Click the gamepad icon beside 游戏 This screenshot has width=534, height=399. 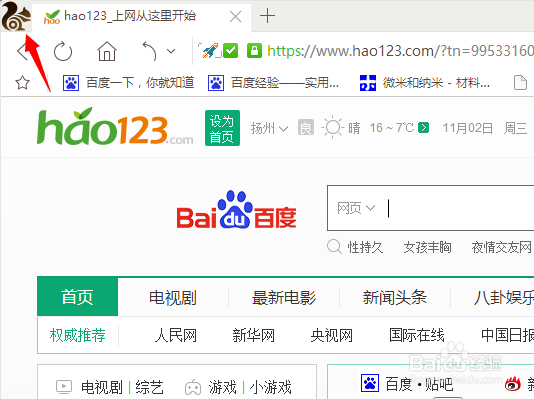click(193, 387)
